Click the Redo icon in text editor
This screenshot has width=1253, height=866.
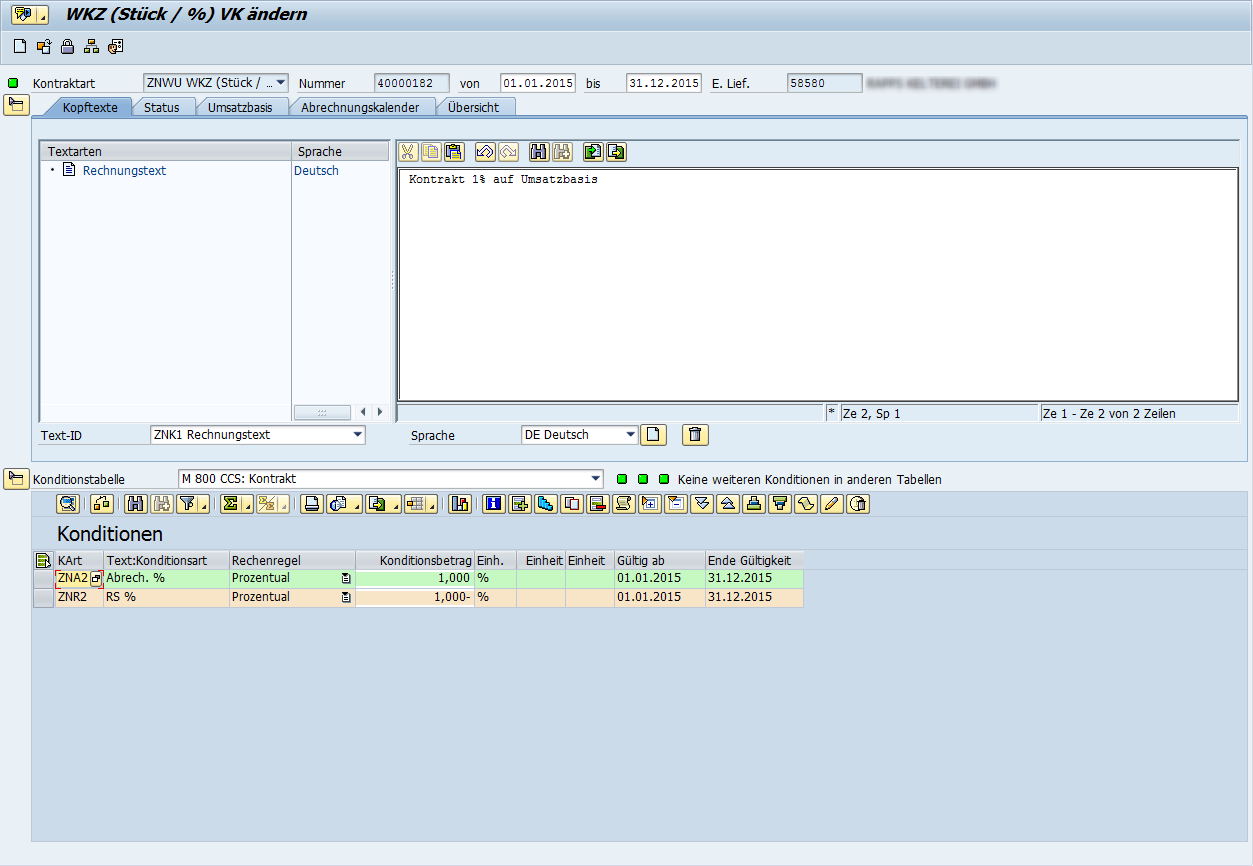pyautogui.click(x=508, y=152)
